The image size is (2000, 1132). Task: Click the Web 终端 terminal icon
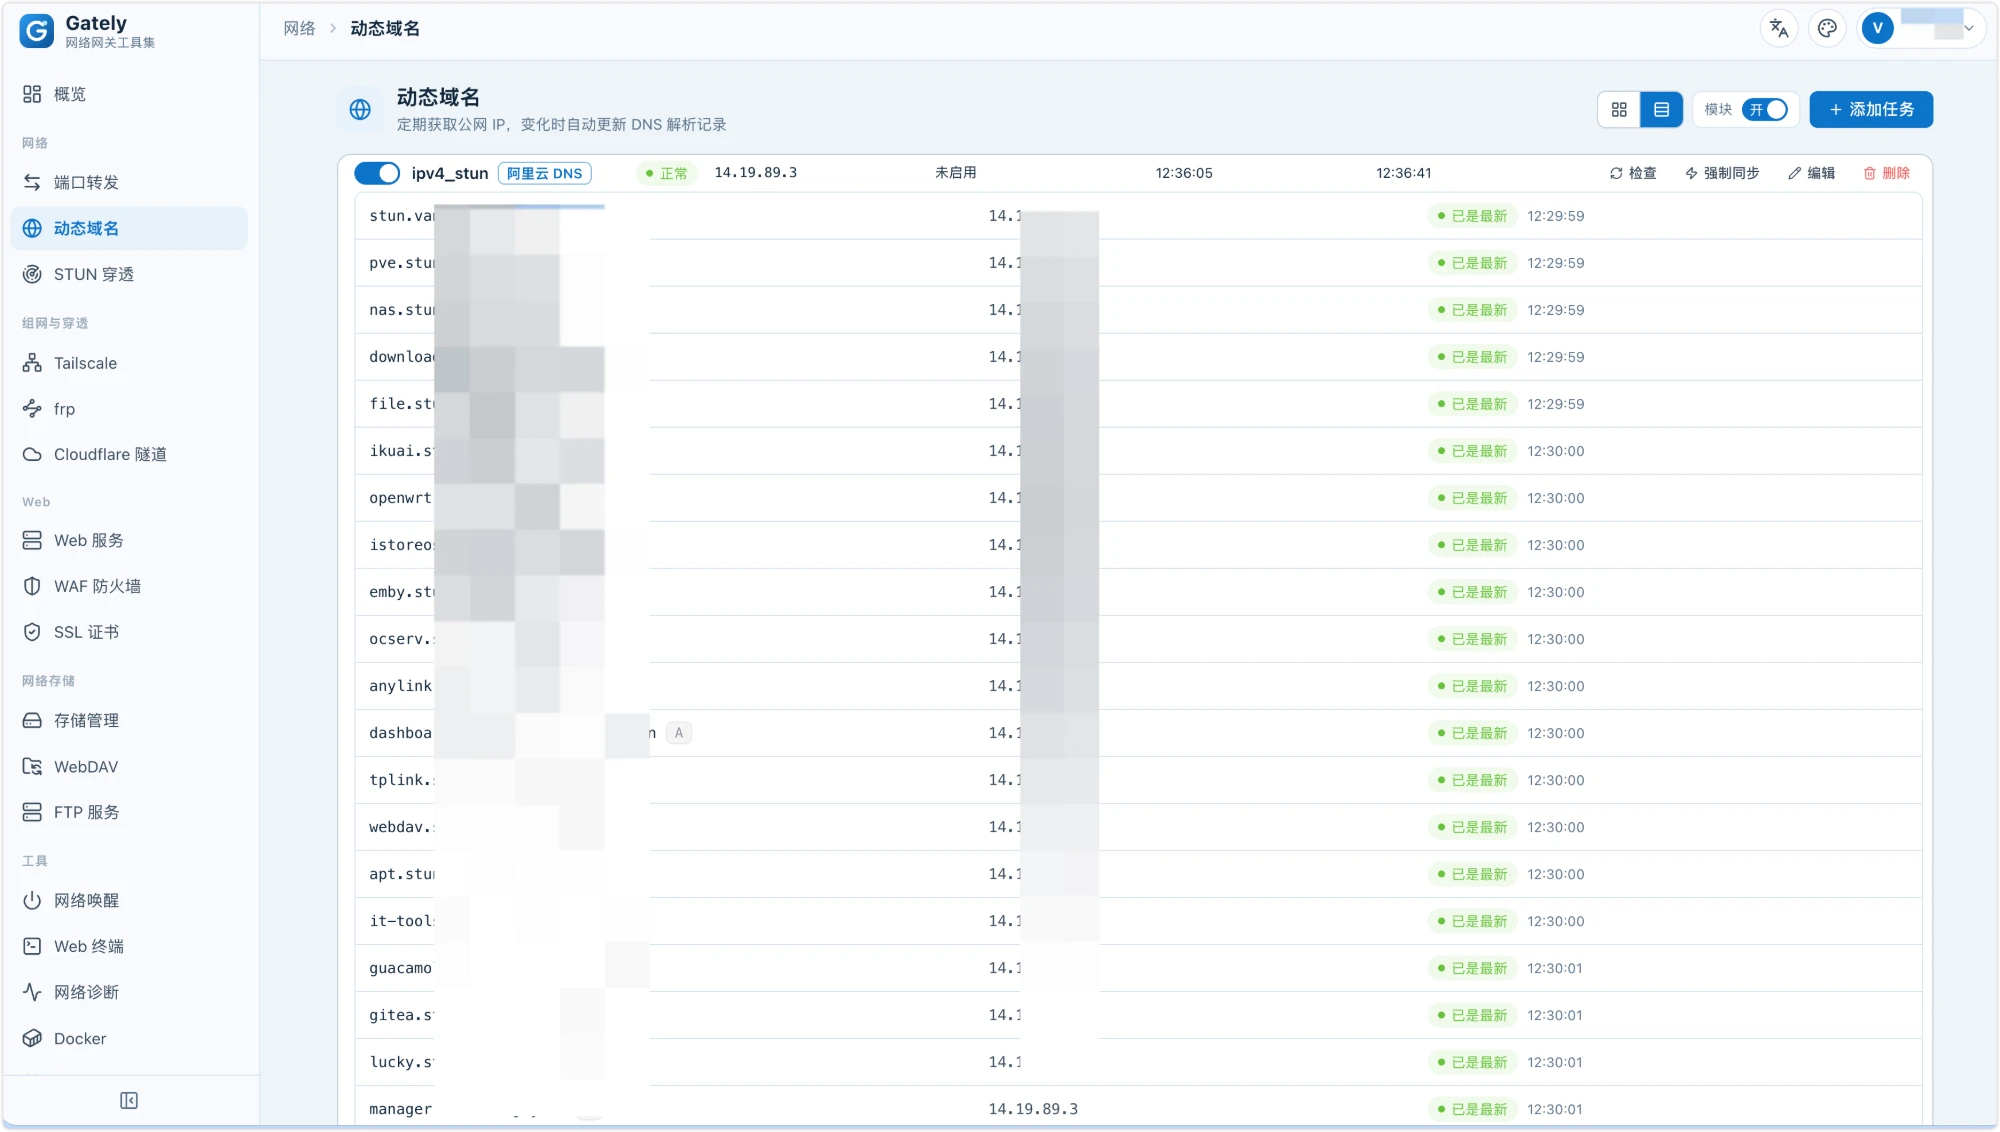pos(32,946)
